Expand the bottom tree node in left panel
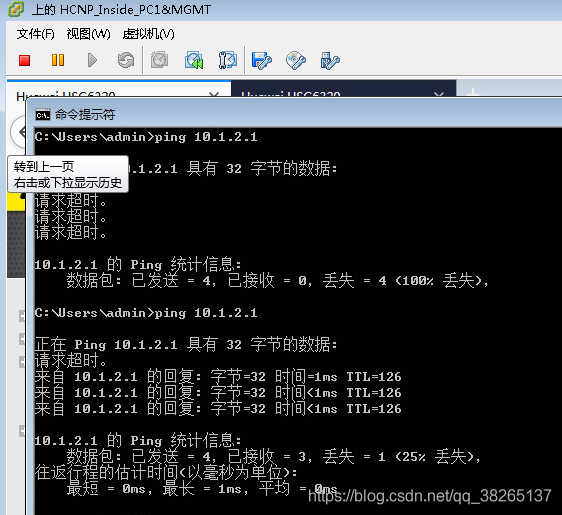The height and width of the screenshot is (515, 562). (x=22, y=431)
